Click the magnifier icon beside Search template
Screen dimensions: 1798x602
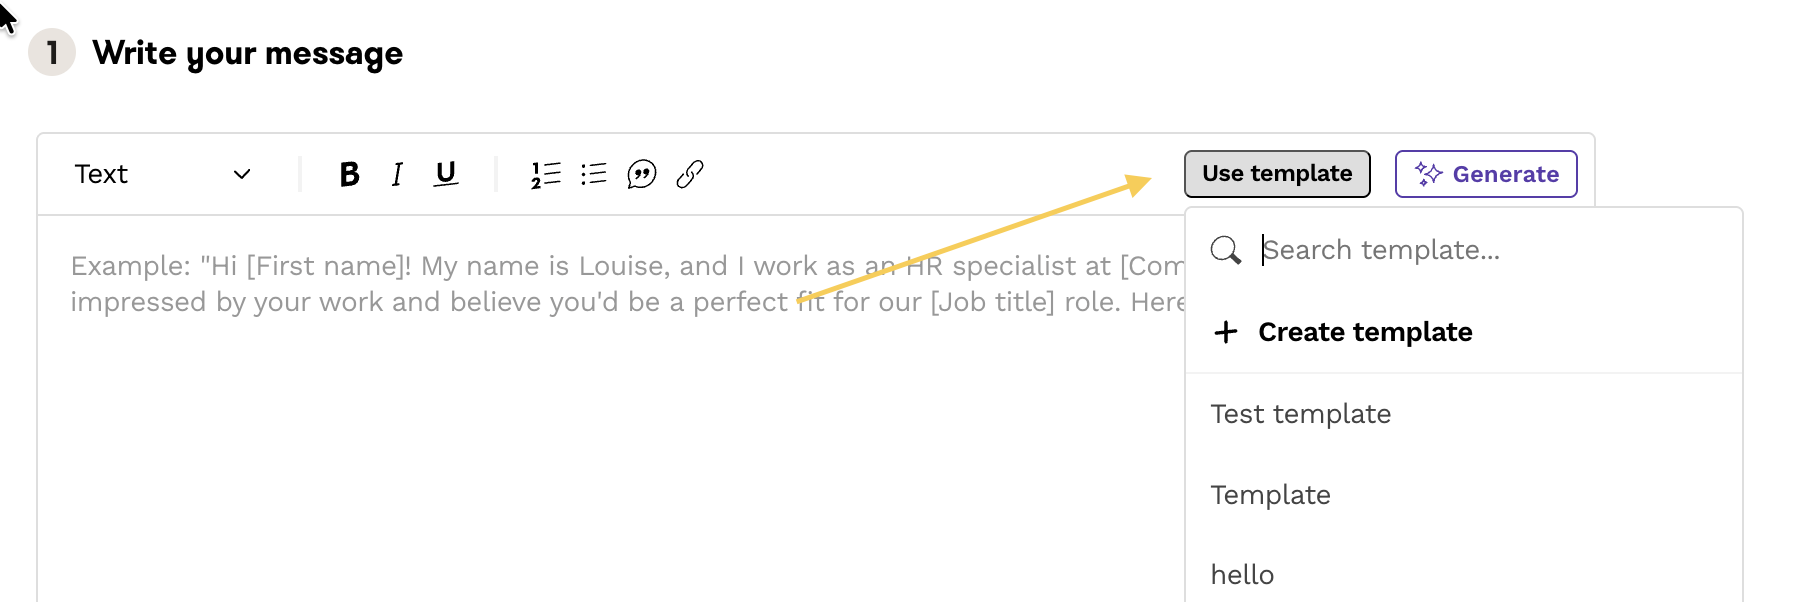click(x=1225, y=250)
